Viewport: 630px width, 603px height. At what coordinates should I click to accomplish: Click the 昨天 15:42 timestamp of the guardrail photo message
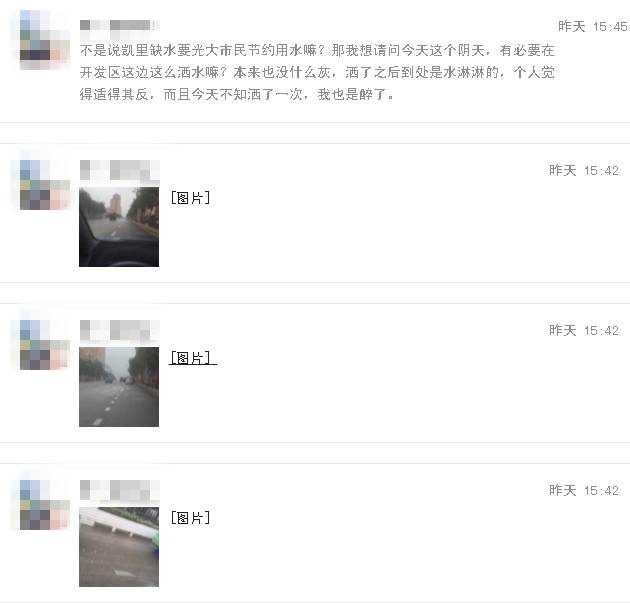584,490
